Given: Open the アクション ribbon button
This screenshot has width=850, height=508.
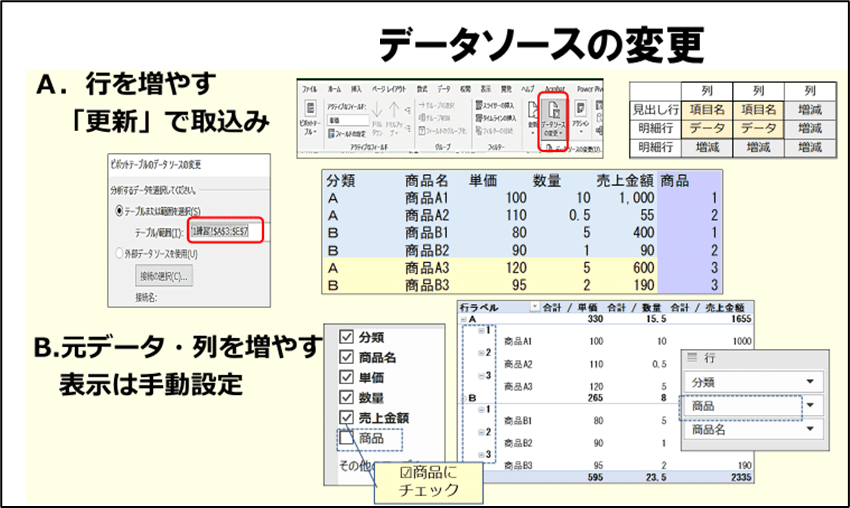Looking at the screenshot, I should coord(581,117).
